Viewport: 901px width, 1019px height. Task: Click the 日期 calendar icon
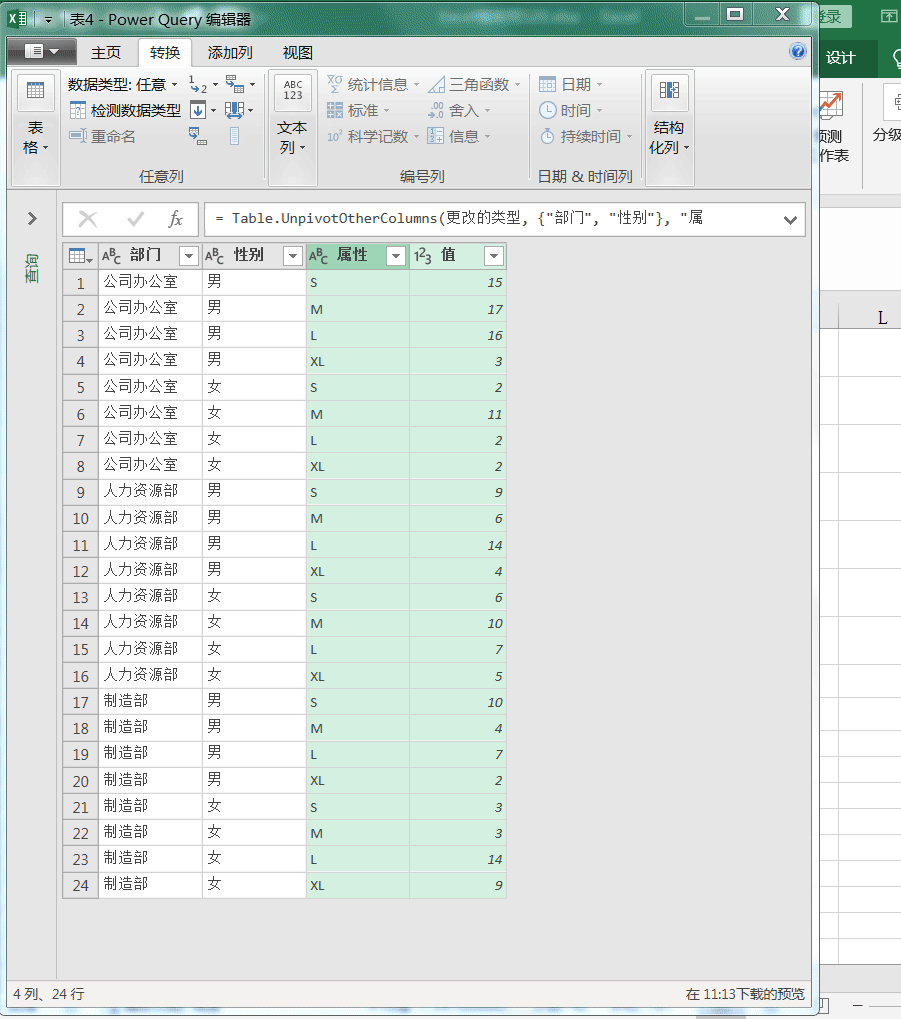tap(547, 84)
